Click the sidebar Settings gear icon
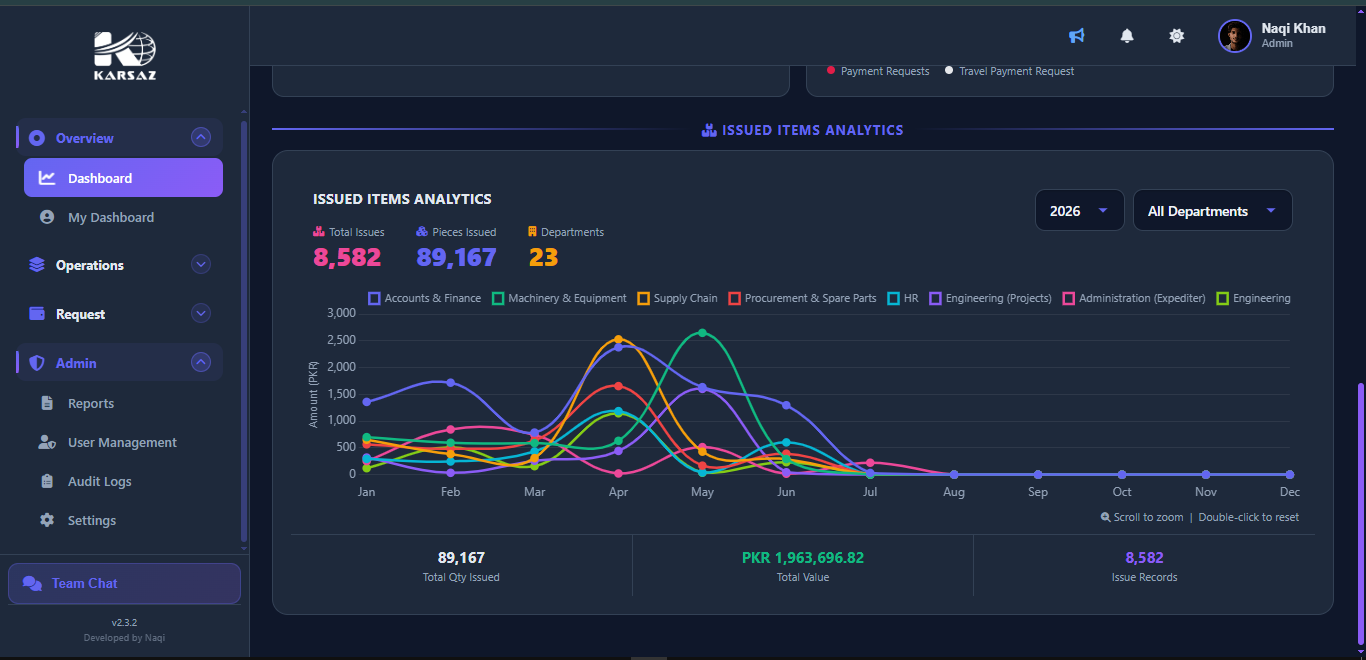The width and height of the screenshot is (1366, 660). pyautogui.click(x=47, y=520)
